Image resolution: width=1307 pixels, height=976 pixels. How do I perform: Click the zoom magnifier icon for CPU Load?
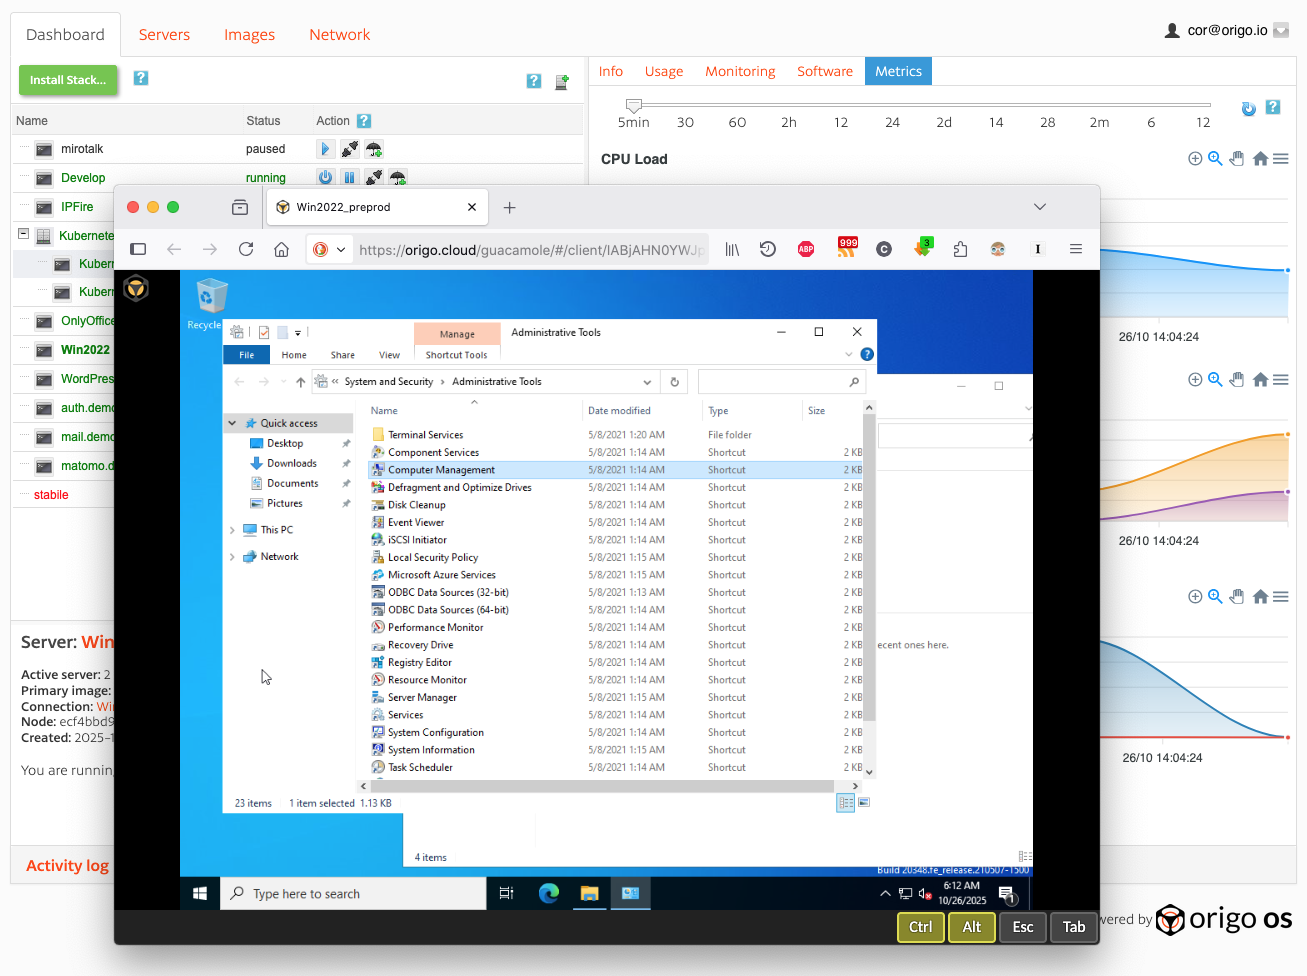tap(1215, 159)
